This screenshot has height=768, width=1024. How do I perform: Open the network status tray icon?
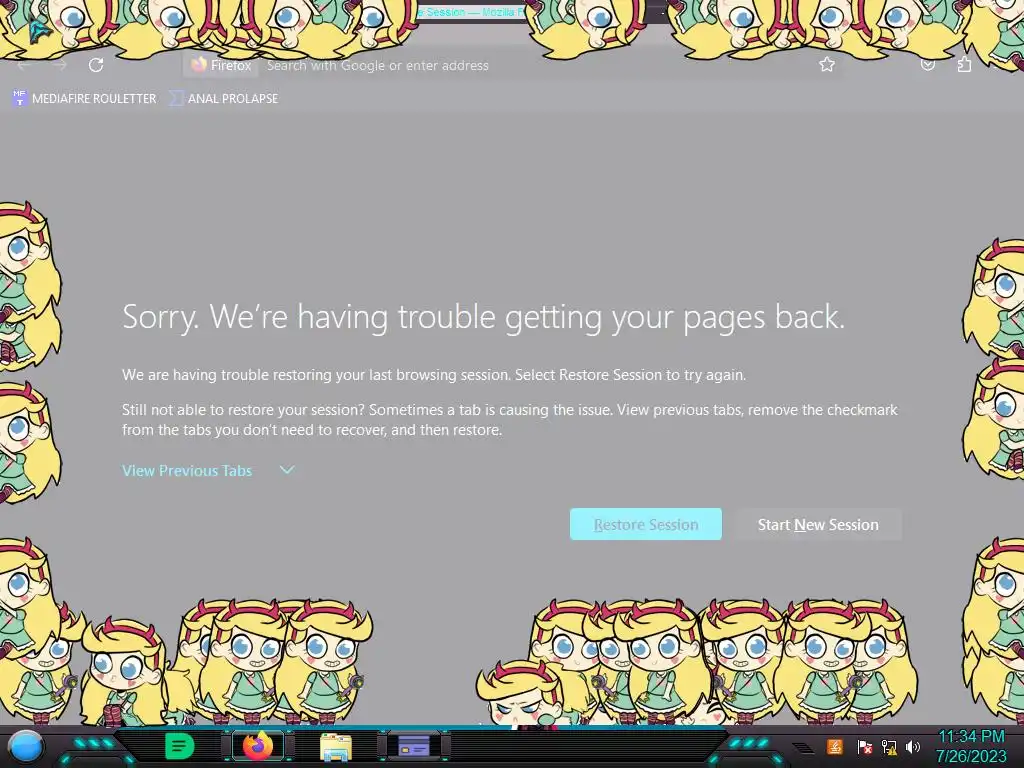889,746
